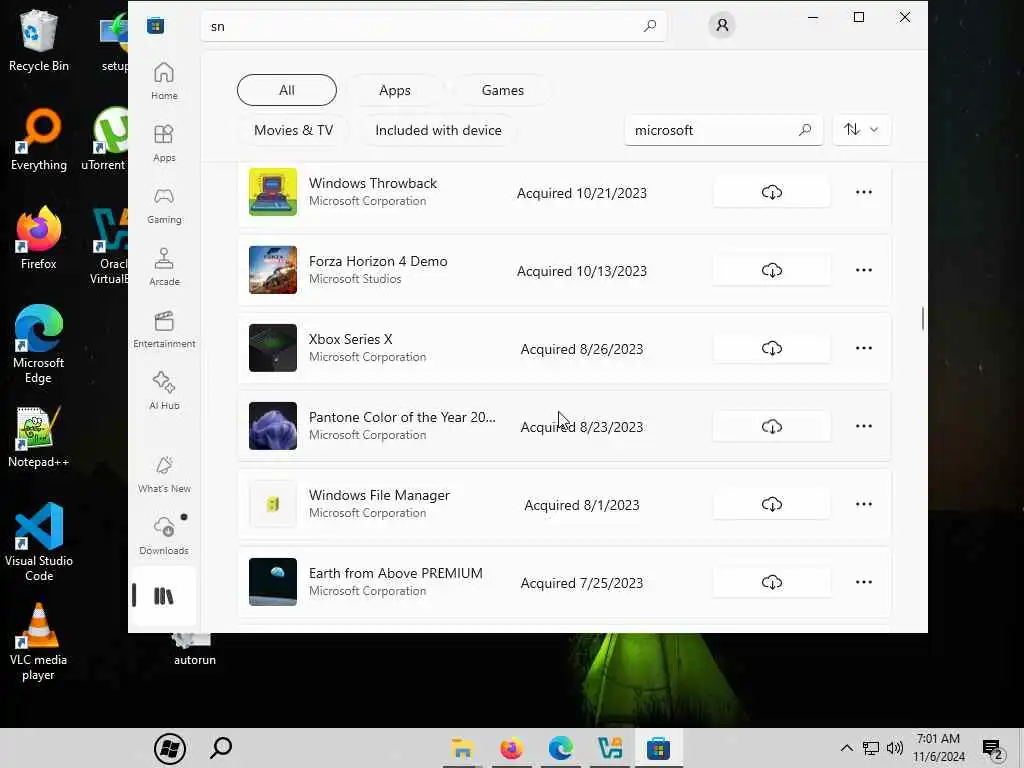Download Windows File Manager via cloud icon
This screenshot has height=768, width=1024.
[x=771, y=504]
